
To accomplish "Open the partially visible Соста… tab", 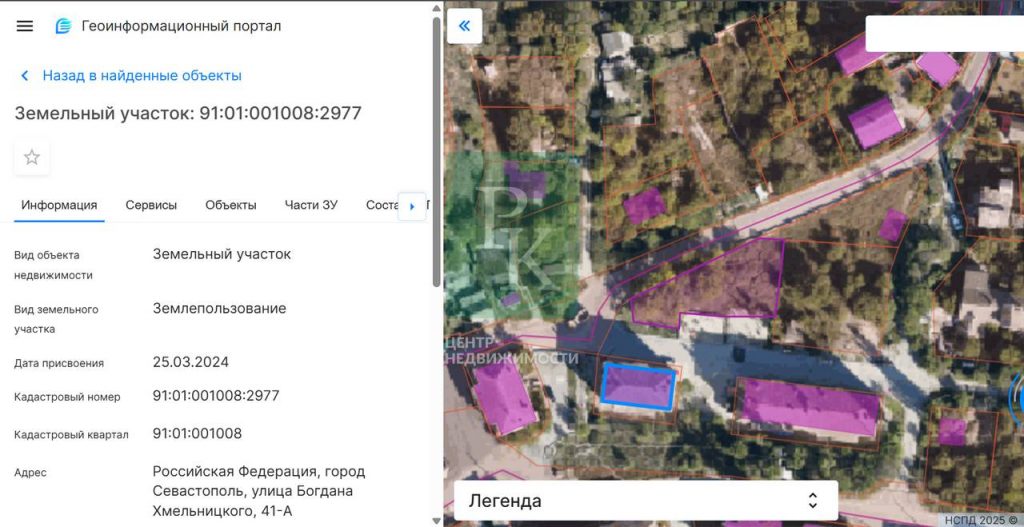I will coord(381,205).
